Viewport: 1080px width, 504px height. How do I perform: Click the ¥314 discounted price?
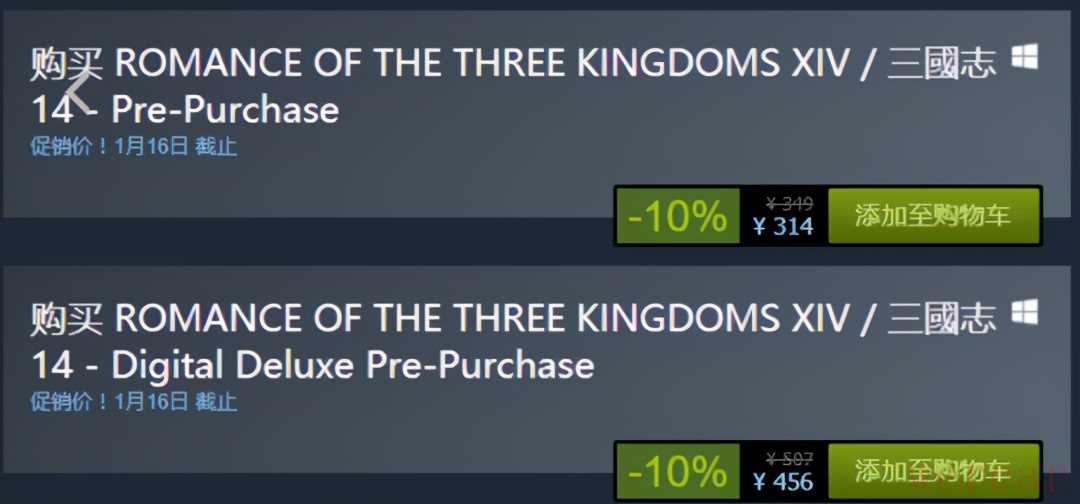783,227
